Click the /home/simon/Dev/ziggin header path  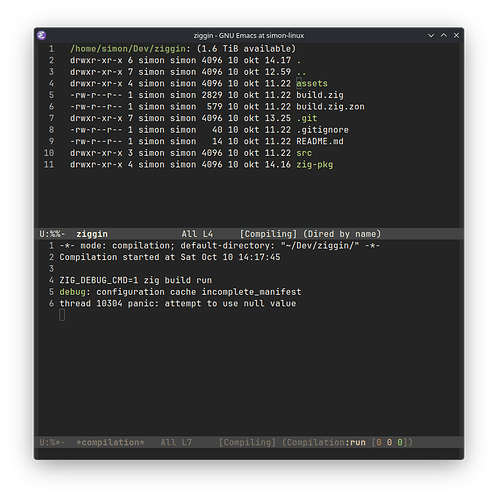pos(128,49)
